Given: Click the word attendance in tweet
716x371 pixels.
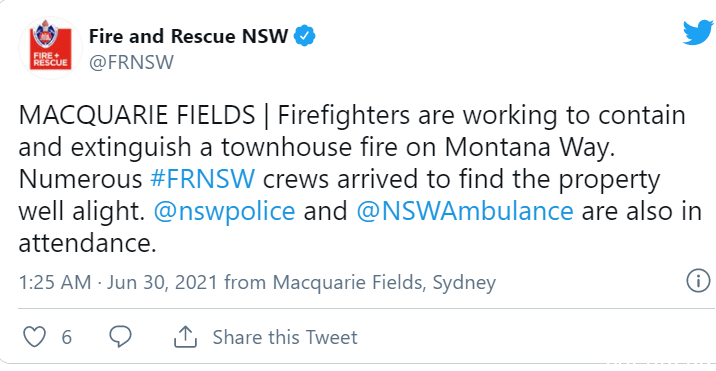Looking at the screenshot, I should (87, 244).
